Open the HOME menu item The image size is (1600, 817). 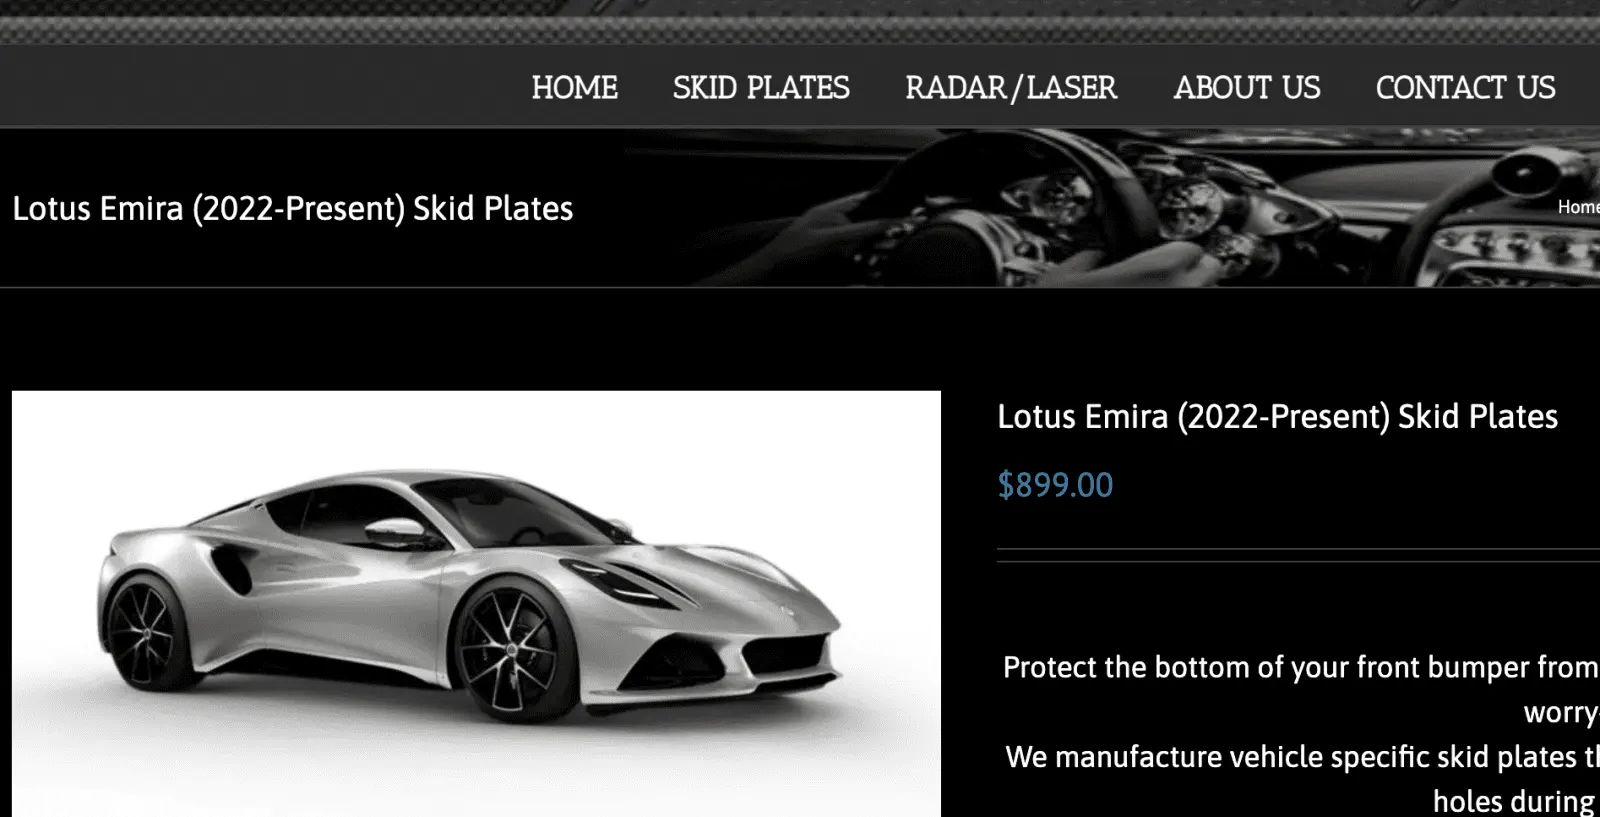pyautogui.click(x=574, y=88)
